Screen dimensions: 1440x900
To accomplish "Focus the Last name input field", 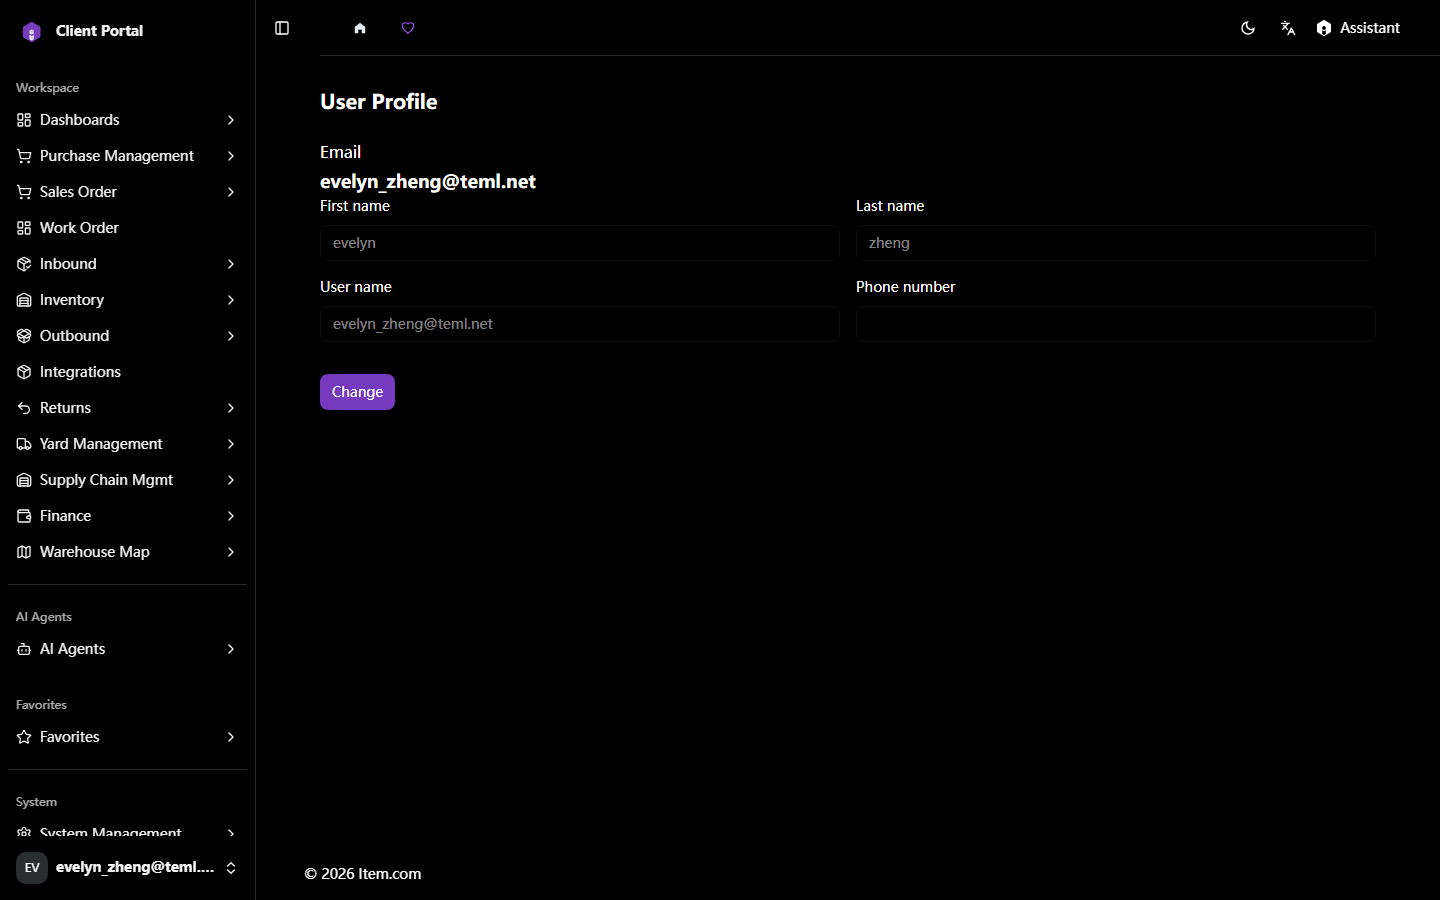I will [1116, 243].
